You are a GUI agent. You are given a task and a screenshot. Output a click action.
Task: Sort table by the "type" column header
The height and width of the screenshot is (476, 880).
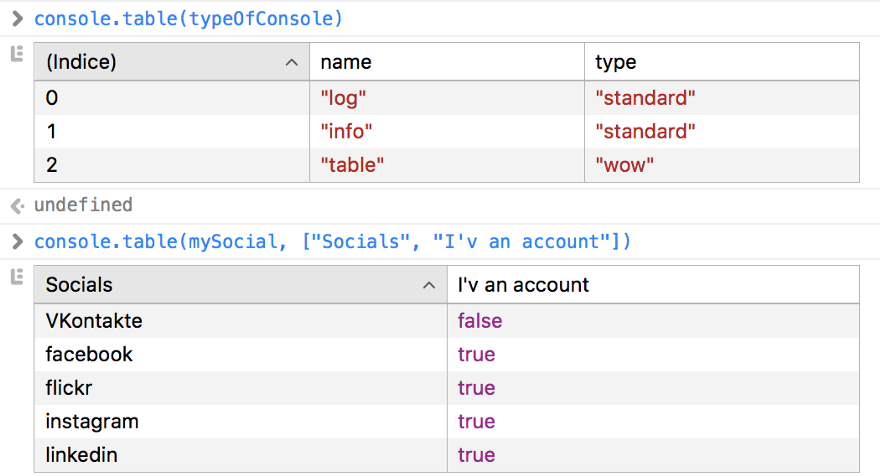click(616, 62)
